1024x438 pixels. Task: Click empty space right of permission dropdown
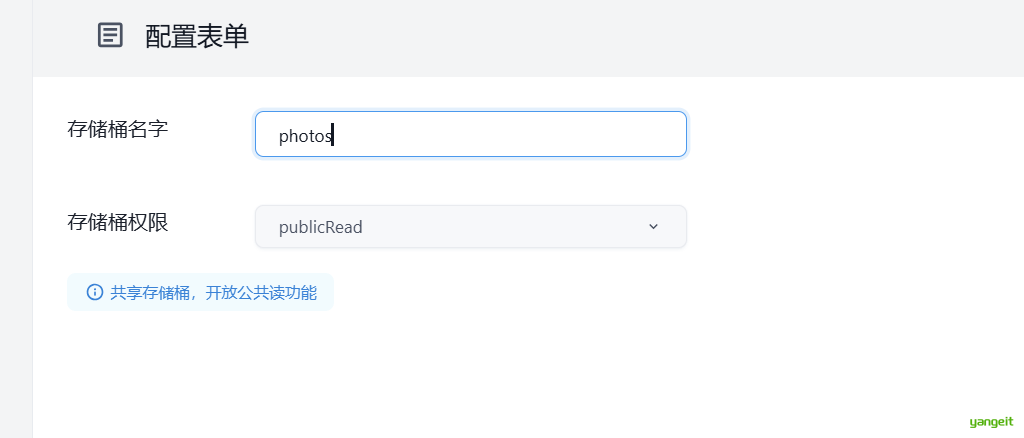849,227
